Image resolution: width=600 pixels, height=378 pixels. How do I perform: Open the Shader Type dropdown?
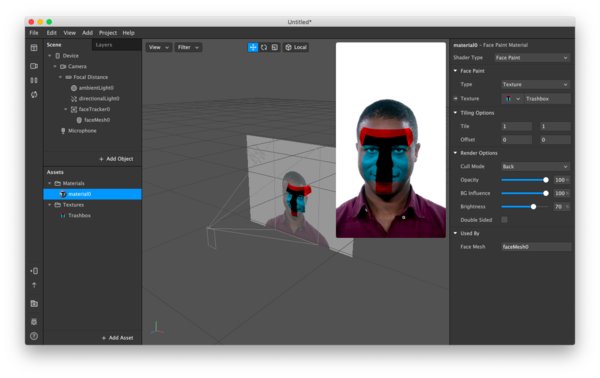(532, 58)
